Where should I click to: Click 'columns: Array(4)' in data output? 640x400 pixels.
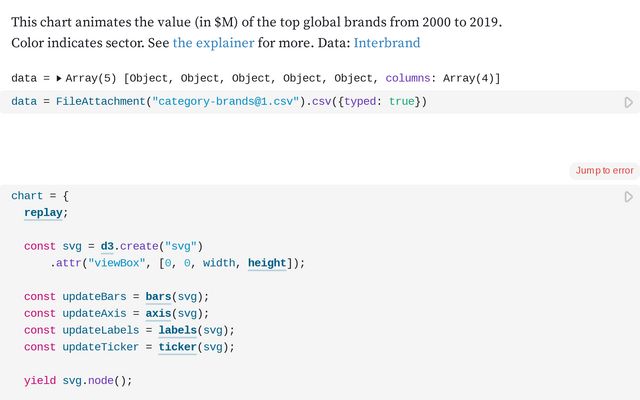coord(442,78)
